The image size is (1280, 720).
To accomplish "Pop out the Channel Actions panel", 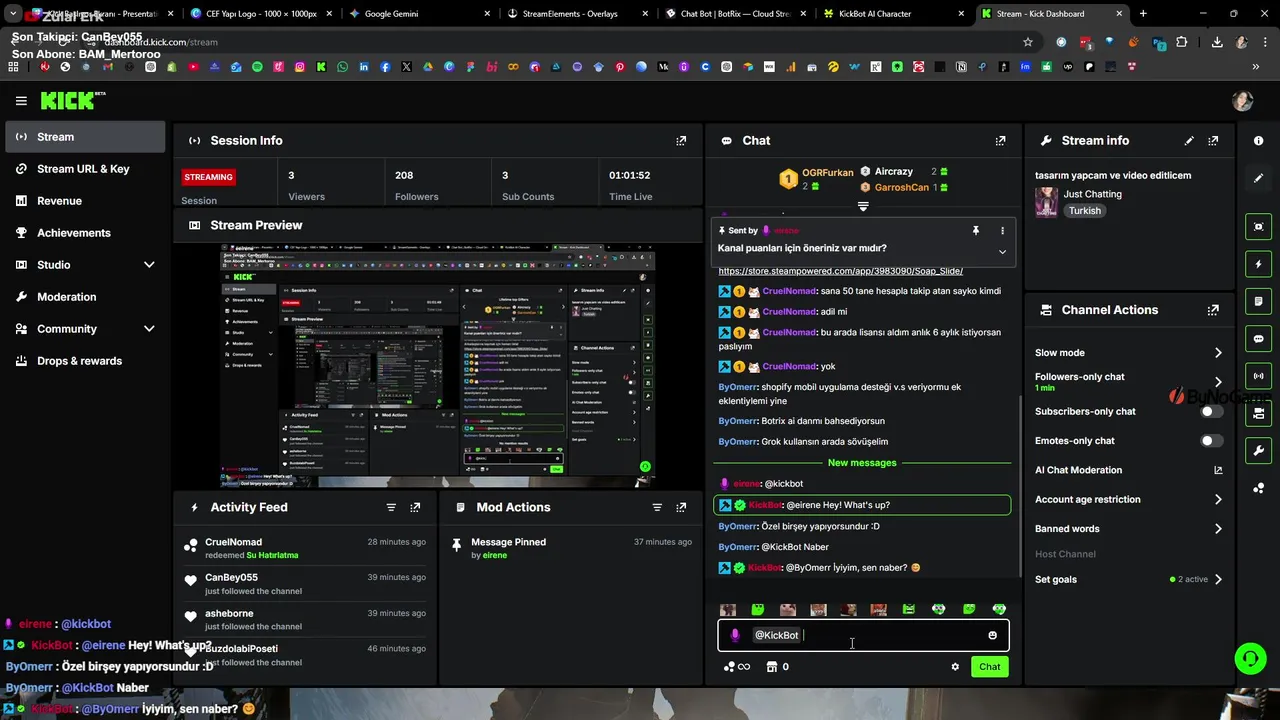I will pos(1213,310).
